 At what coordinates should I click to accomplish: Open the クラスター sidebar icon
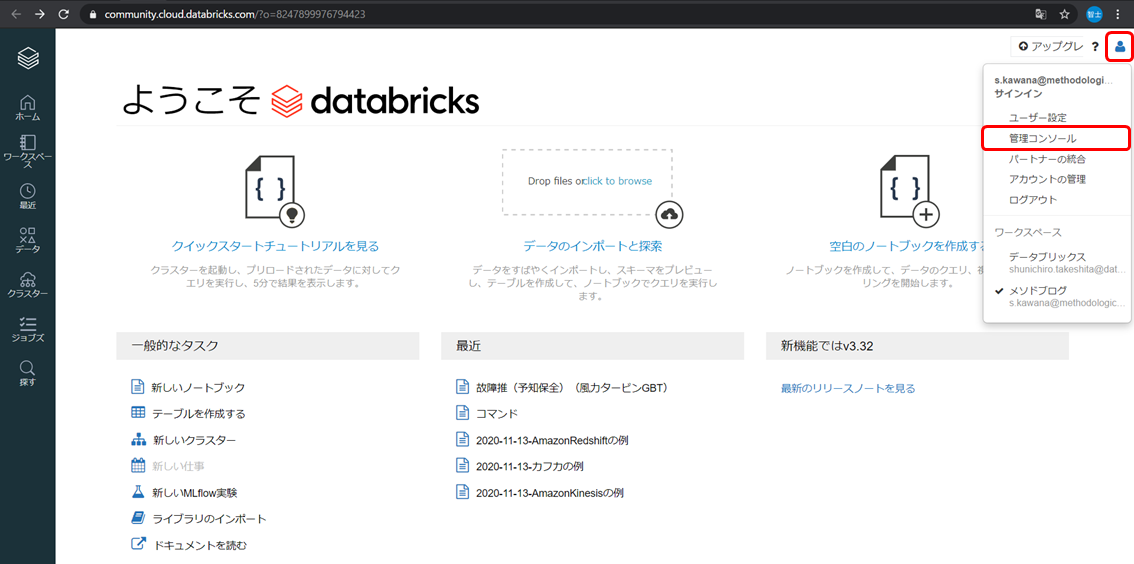(27, 285)
